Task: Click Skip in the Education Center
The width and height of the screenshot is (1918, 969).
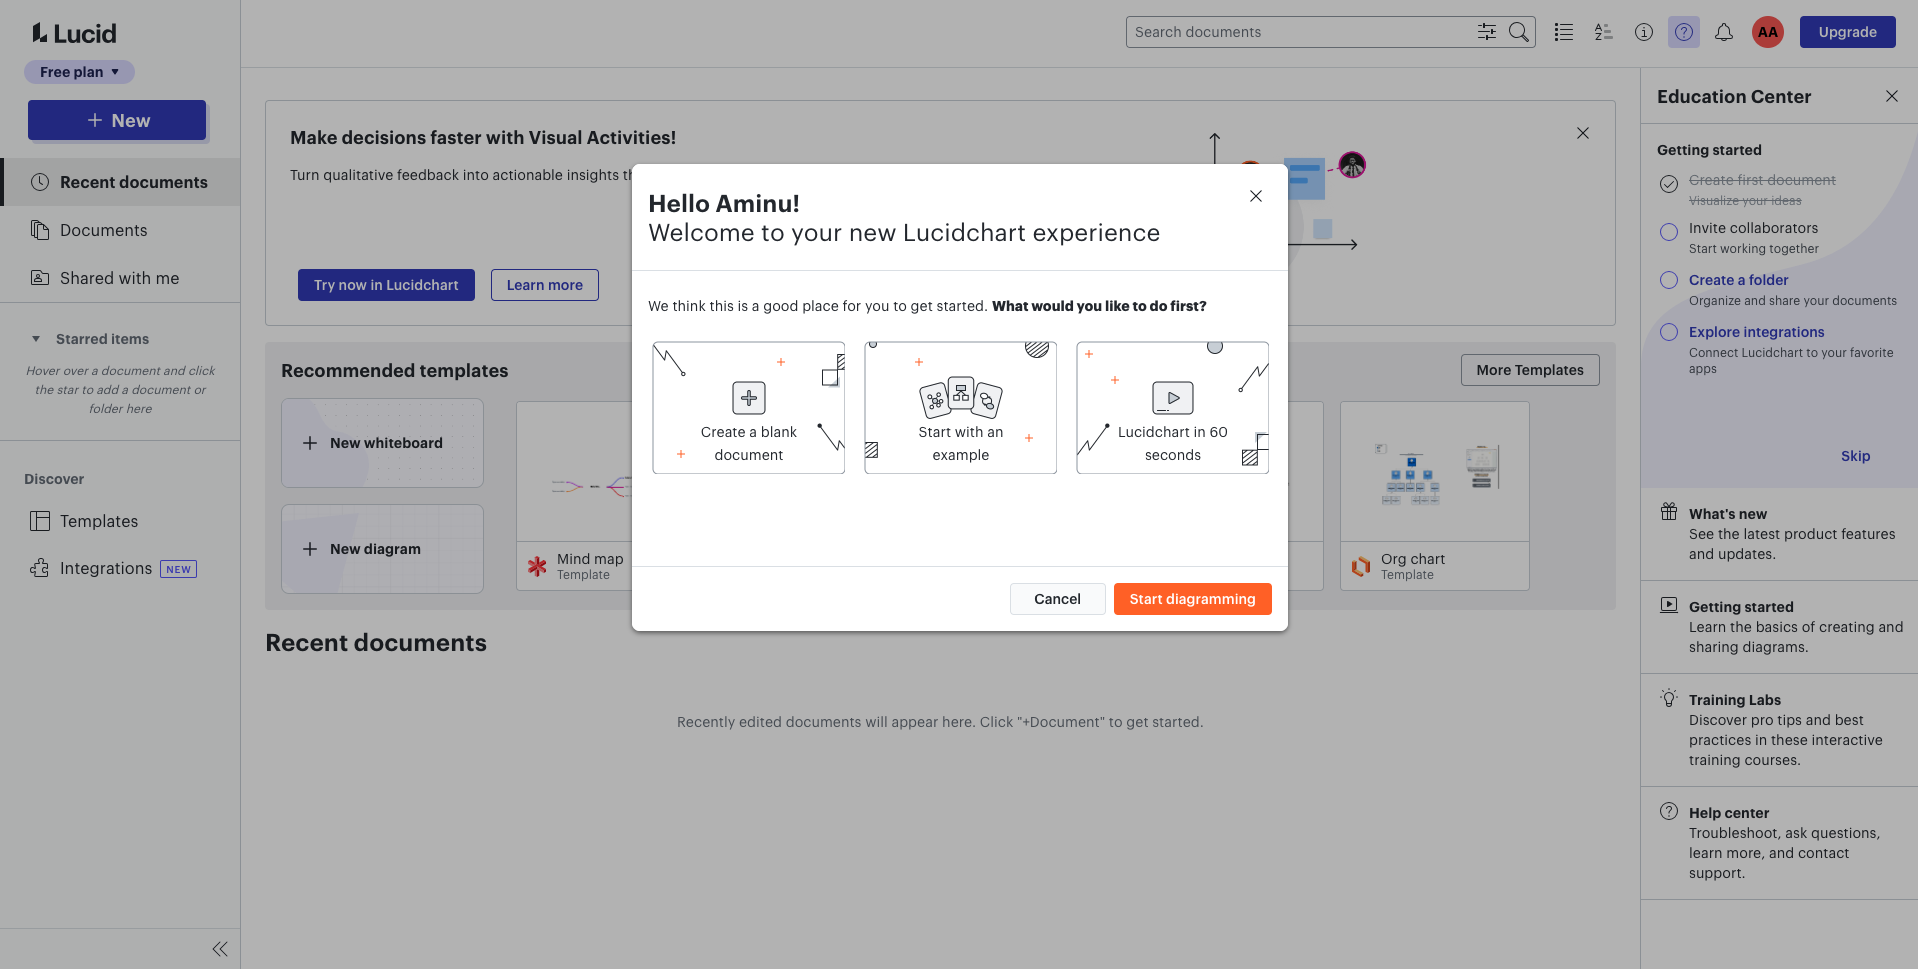Action: click(1855, 456)
